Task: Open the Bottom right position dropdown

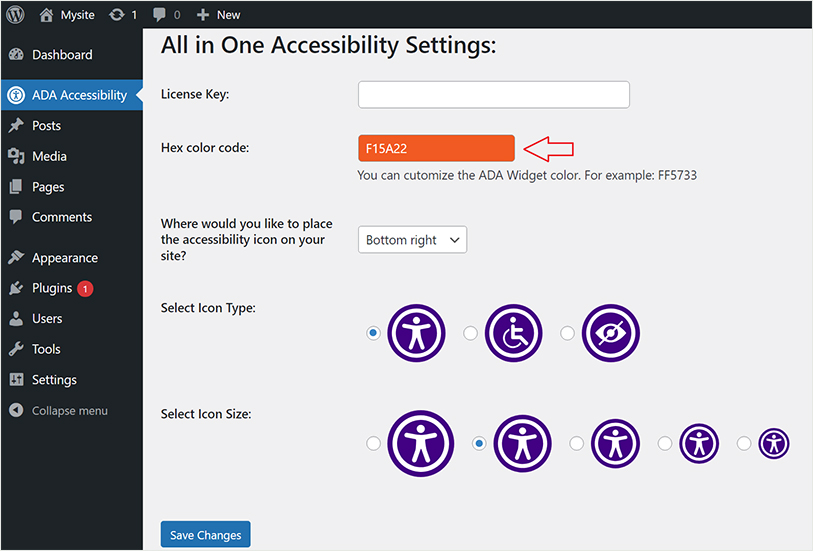Action: point(412,239)
